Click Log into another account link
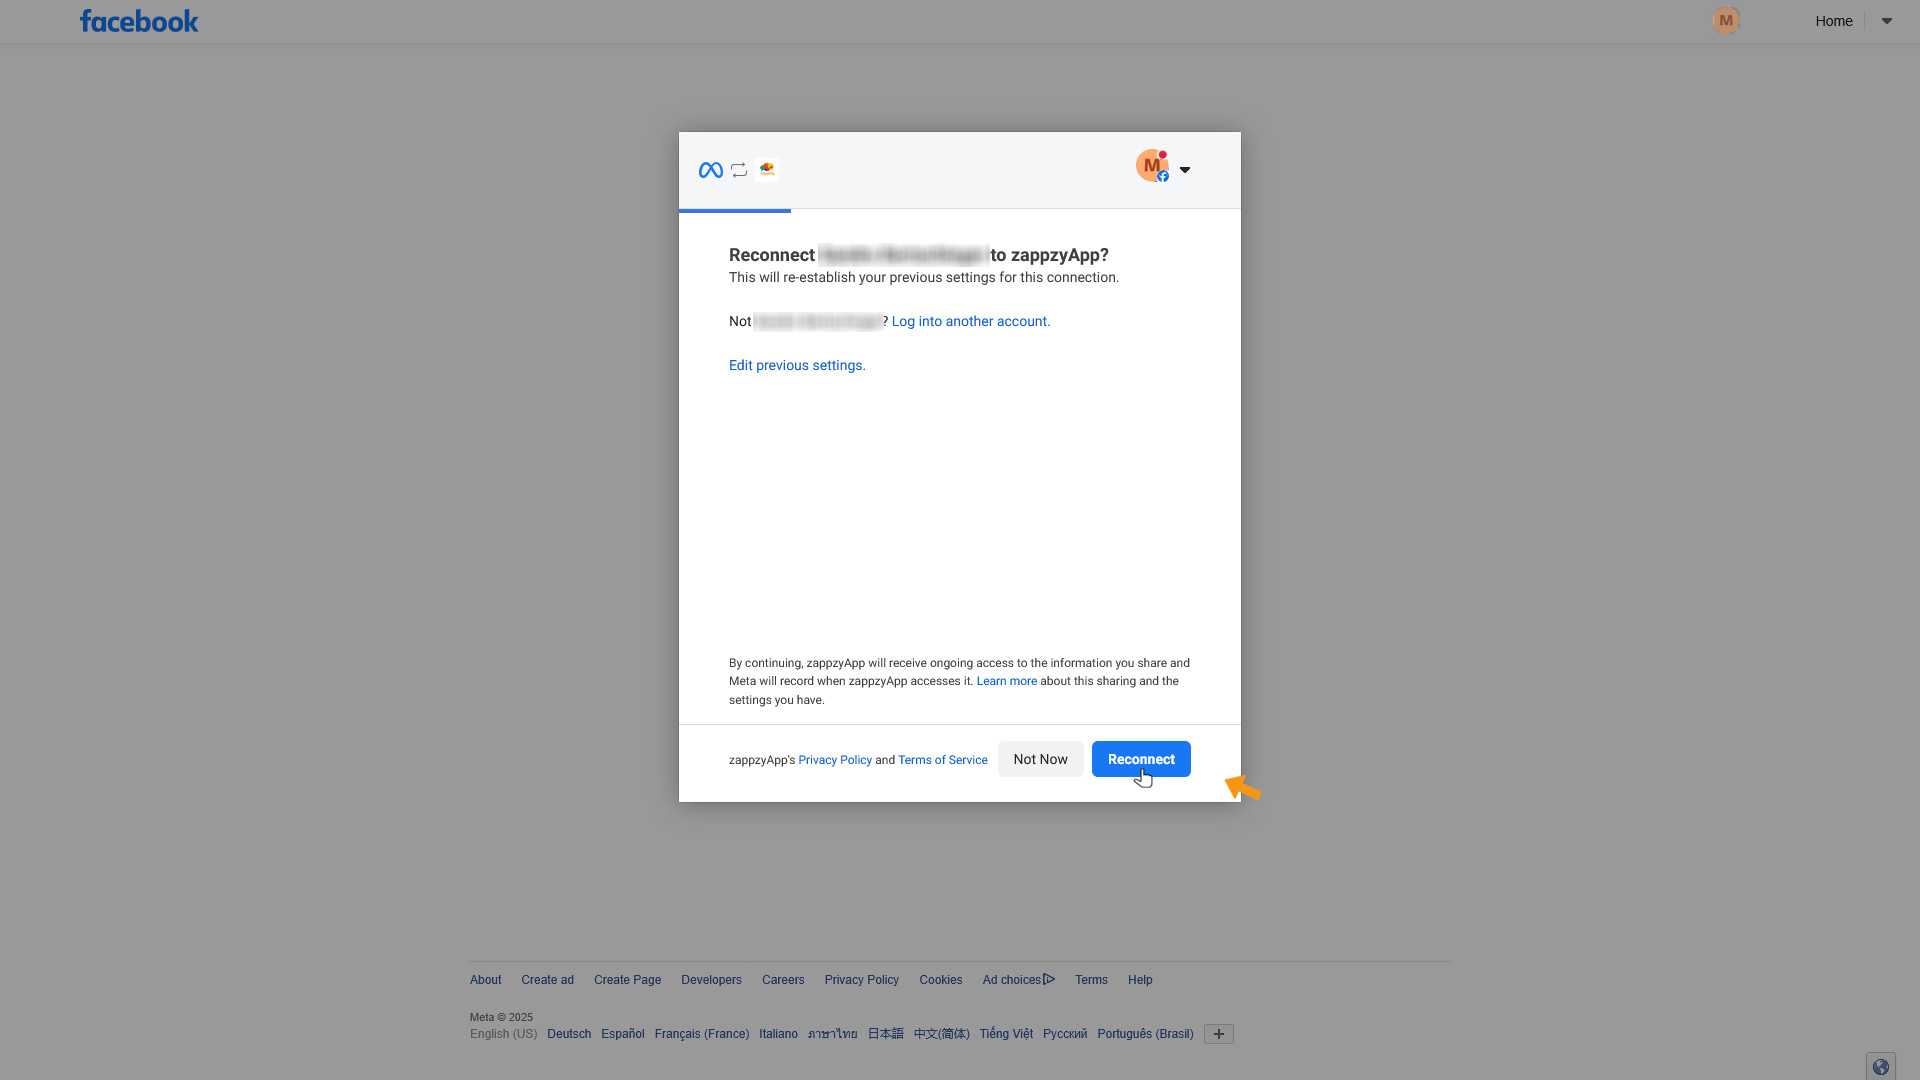This screenshot has width=1920, height=1080. coord(971,321)
